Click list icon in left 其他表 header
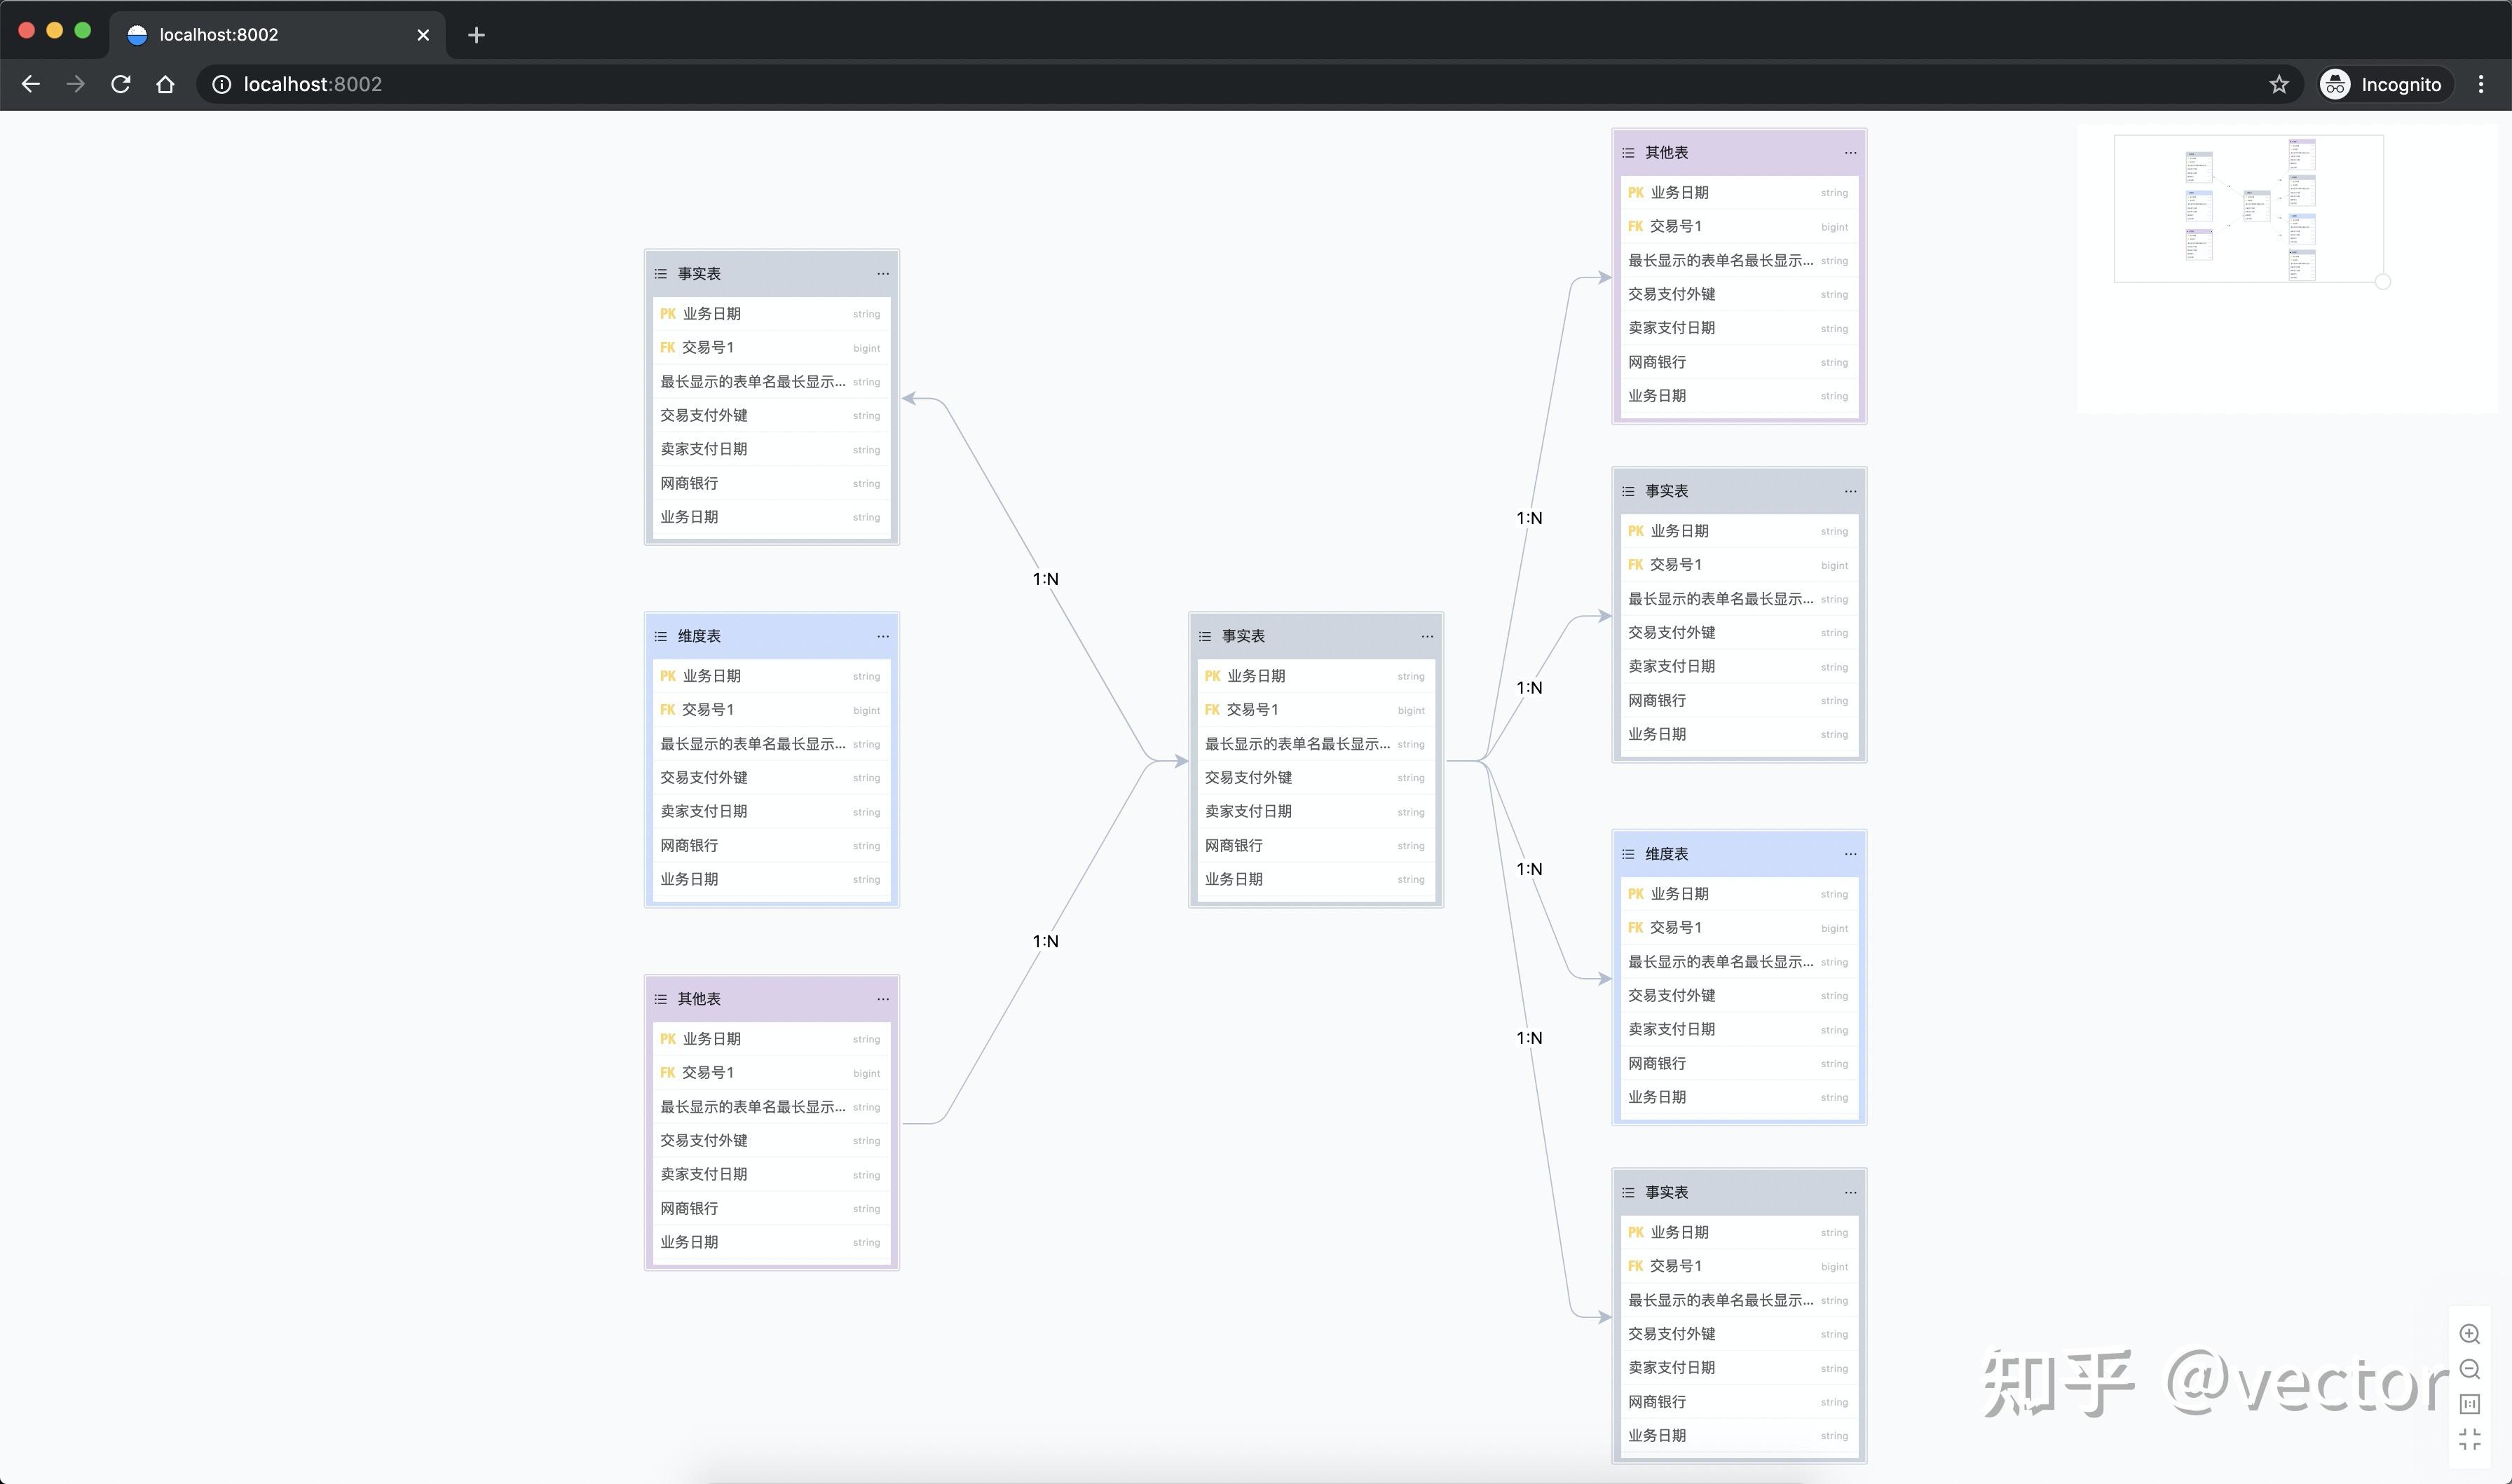 click(x=661, y=999)
